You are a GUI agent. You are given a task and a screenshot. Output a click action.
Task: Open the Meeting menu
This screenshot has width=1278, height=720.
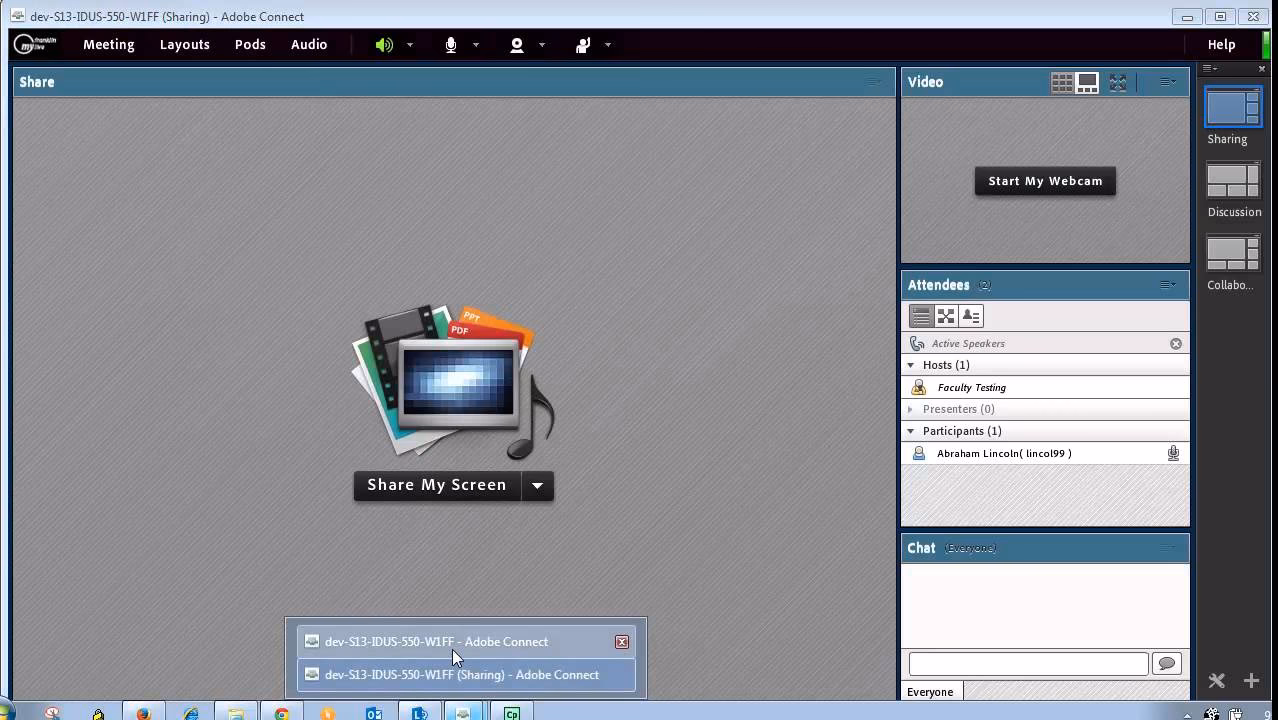[108, 45]
